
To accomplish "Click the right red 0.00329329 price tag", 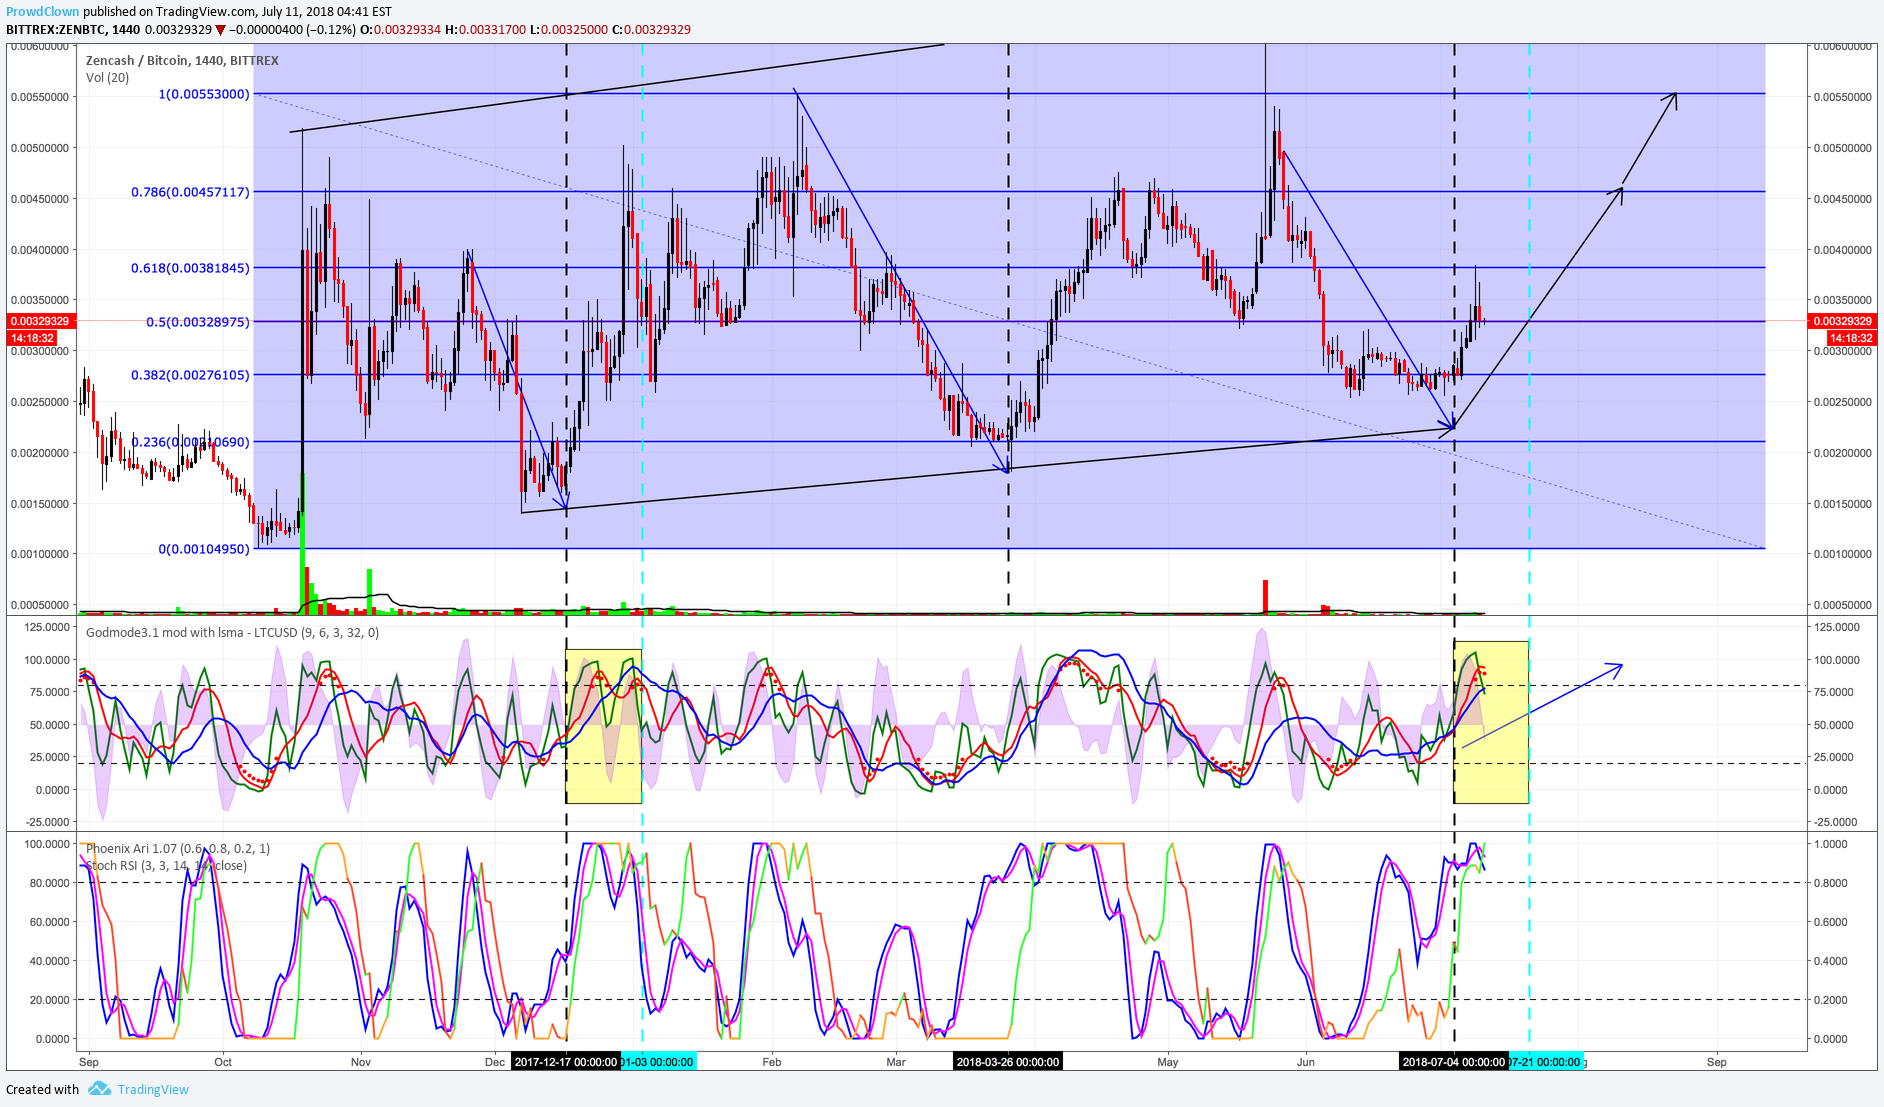I will 1843,321.
